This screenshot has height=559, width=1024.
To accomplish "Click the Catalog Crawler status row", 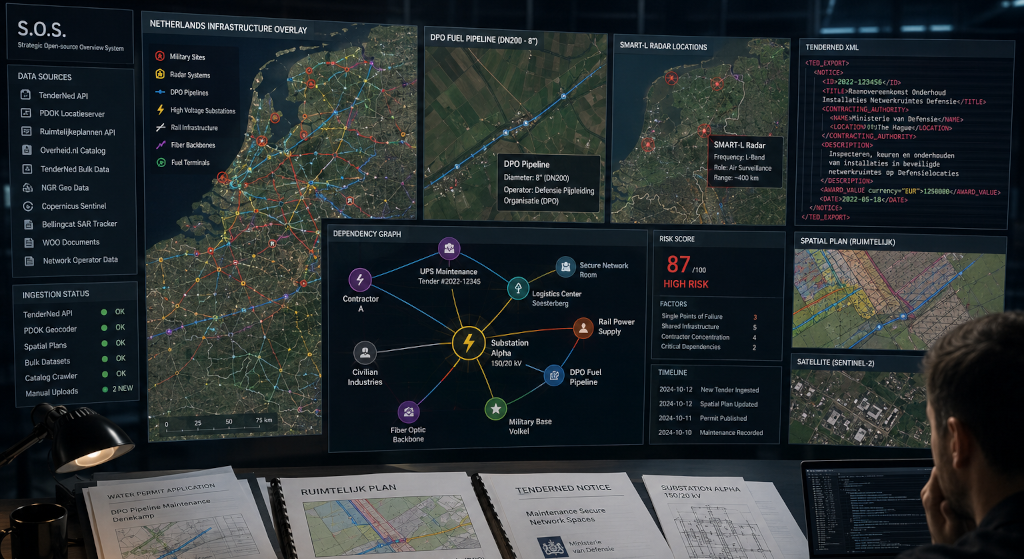I will tap(75, 375).
